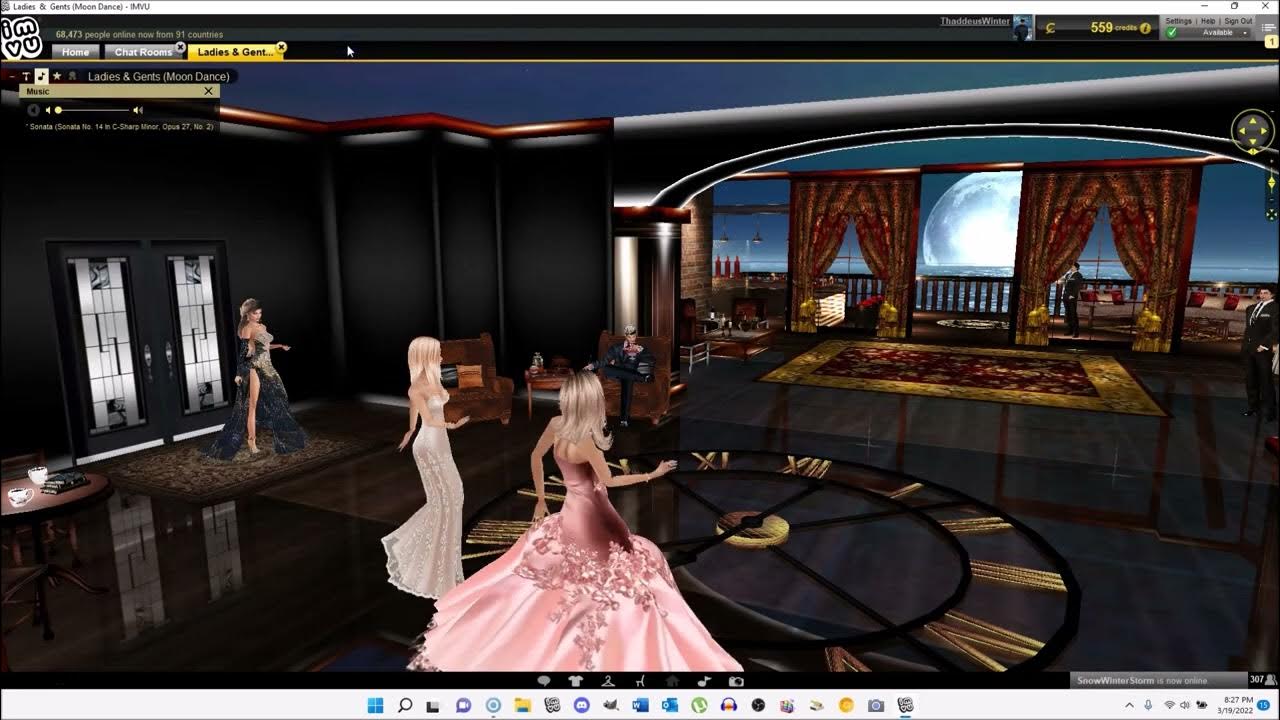This screenshot has height=720, width=1280.
Task: Open File Explorer from the taskbar
Action: (x=522, y=705)
